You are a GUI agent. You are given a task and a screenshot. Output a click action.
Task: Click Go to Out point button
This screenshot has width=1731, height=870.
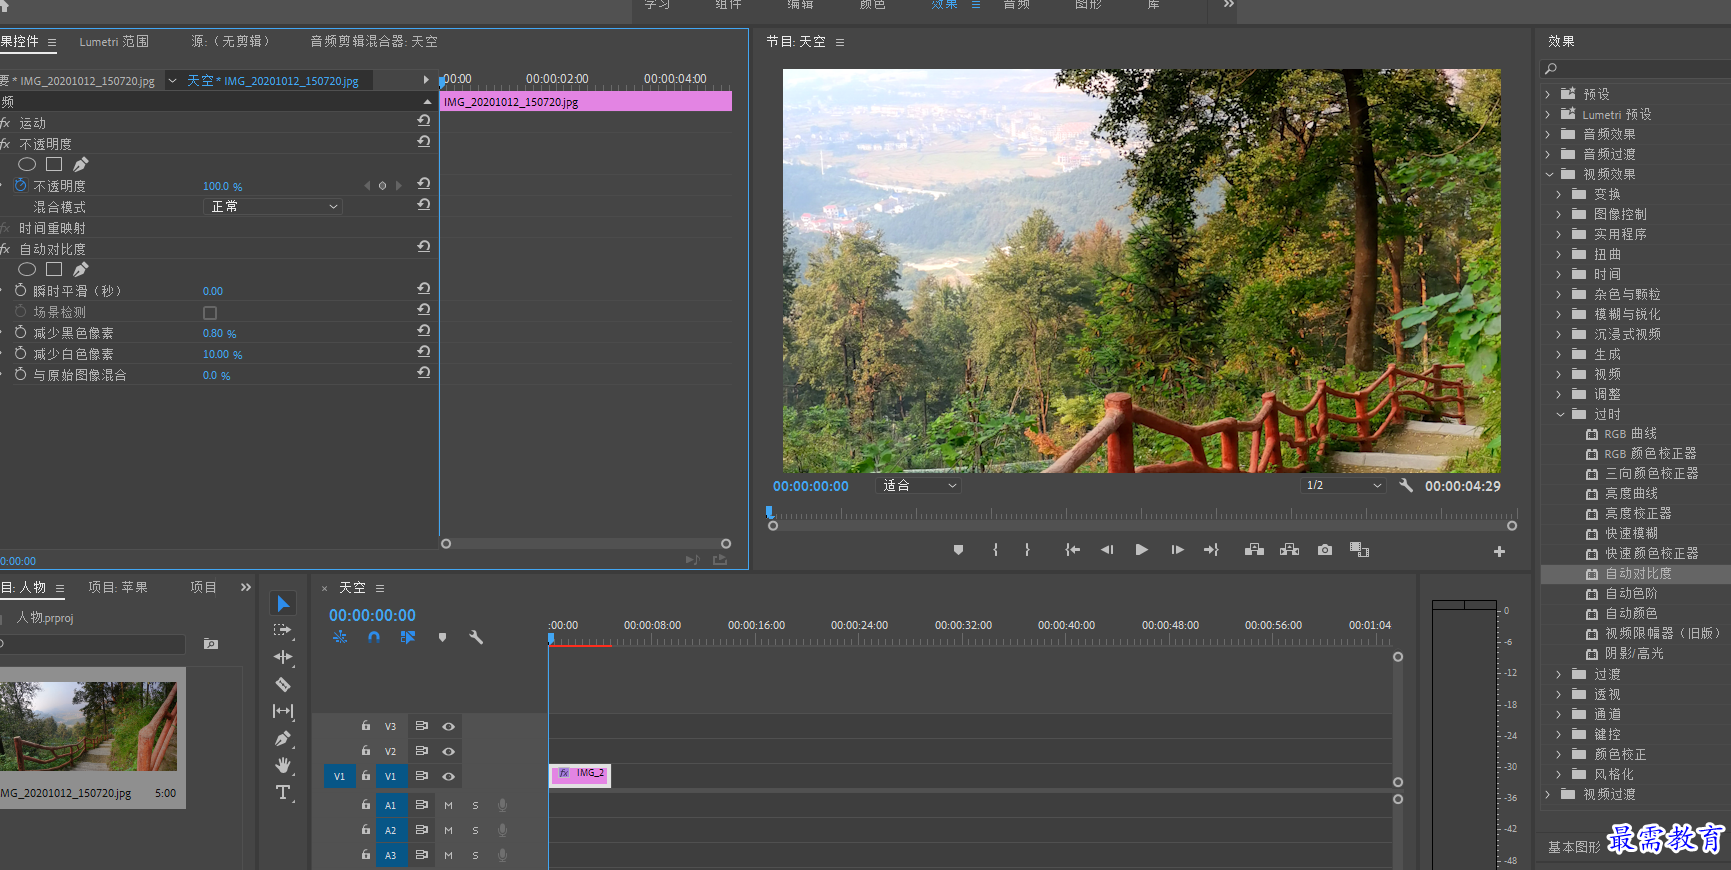(x=1211, y=550)
